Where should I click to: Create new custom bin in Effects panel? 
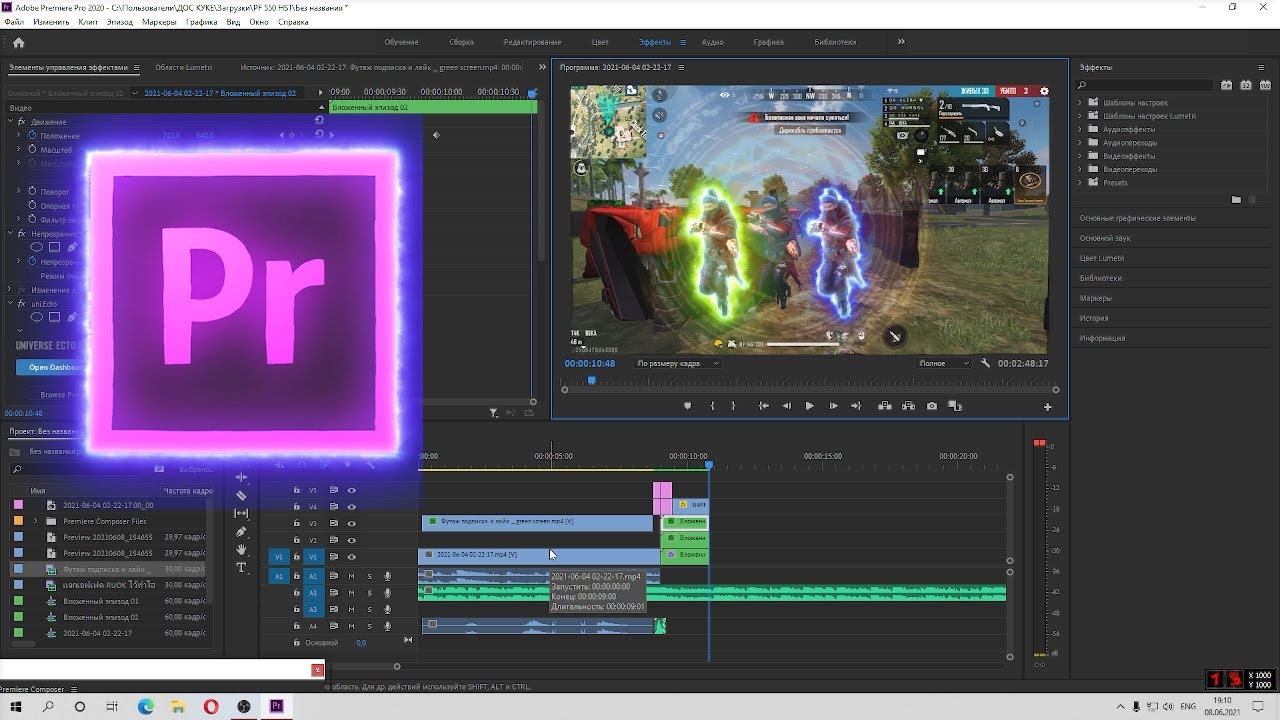point(1236,199)
